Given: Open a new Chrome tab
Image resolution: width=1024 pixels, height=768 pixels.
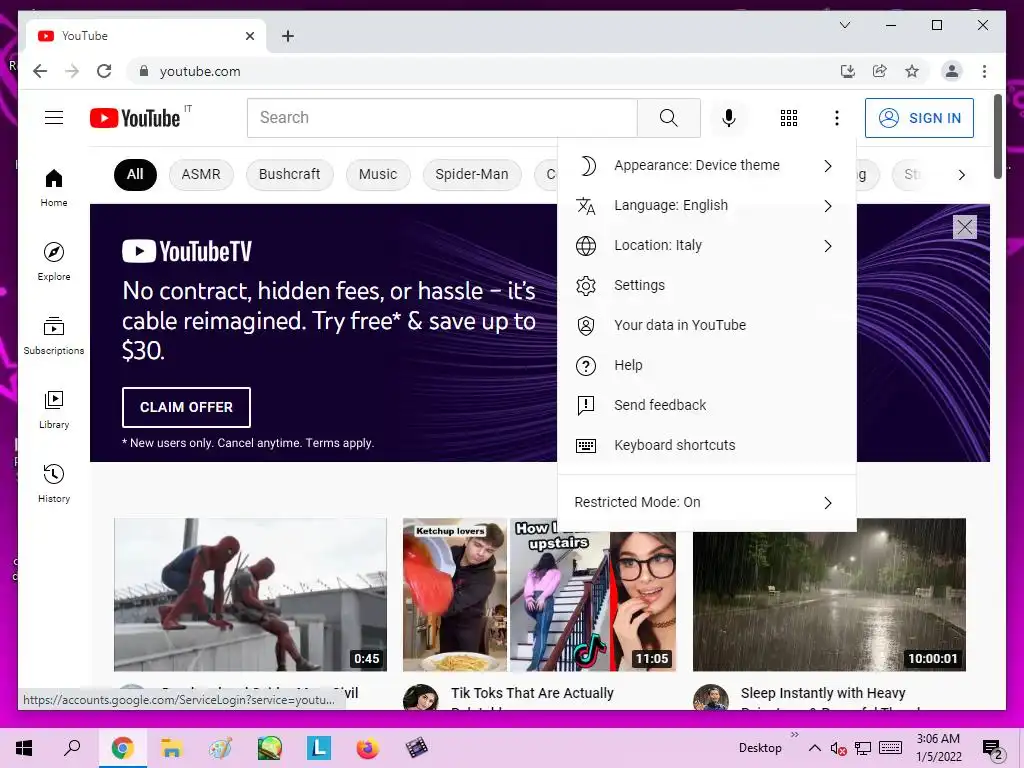Looking at the screenshot, I should 287,36.
